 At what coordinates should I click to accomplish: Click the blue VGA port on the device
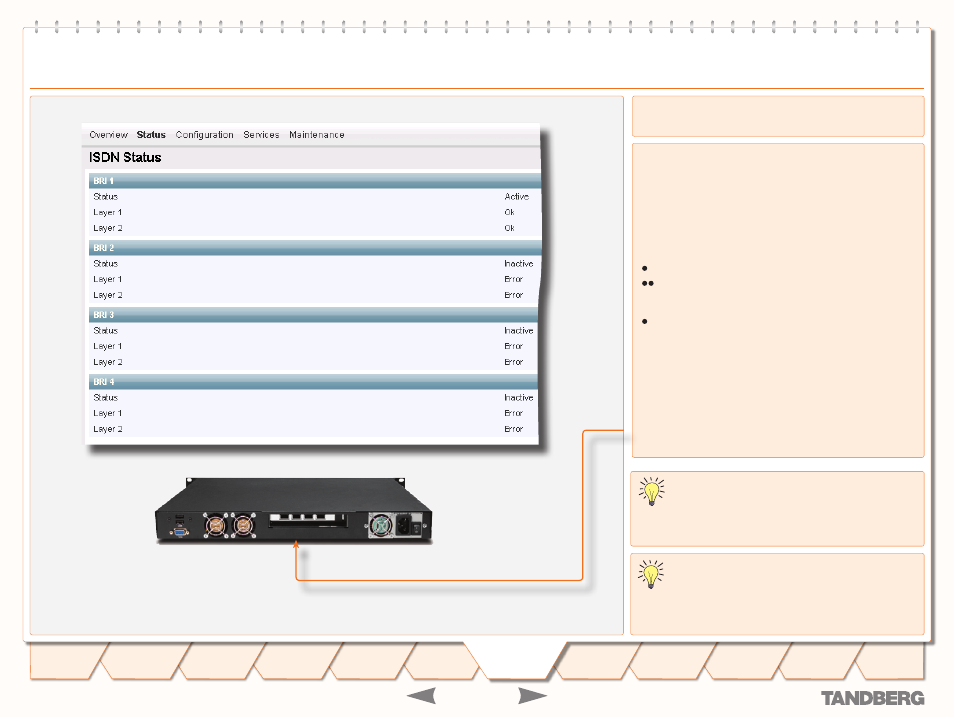[180, 532]
